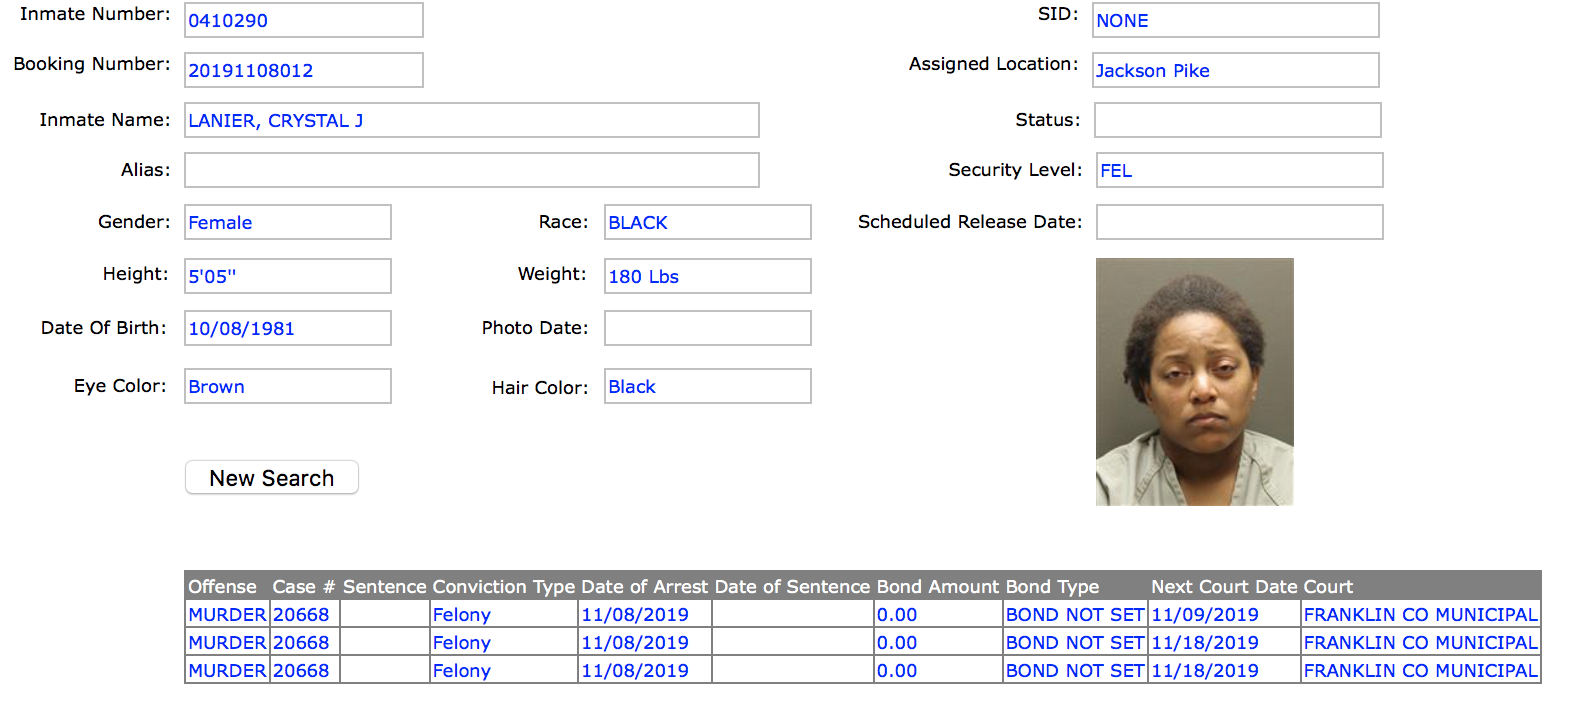
Task: Click the Security Level field
Action: click(1239, 170)
